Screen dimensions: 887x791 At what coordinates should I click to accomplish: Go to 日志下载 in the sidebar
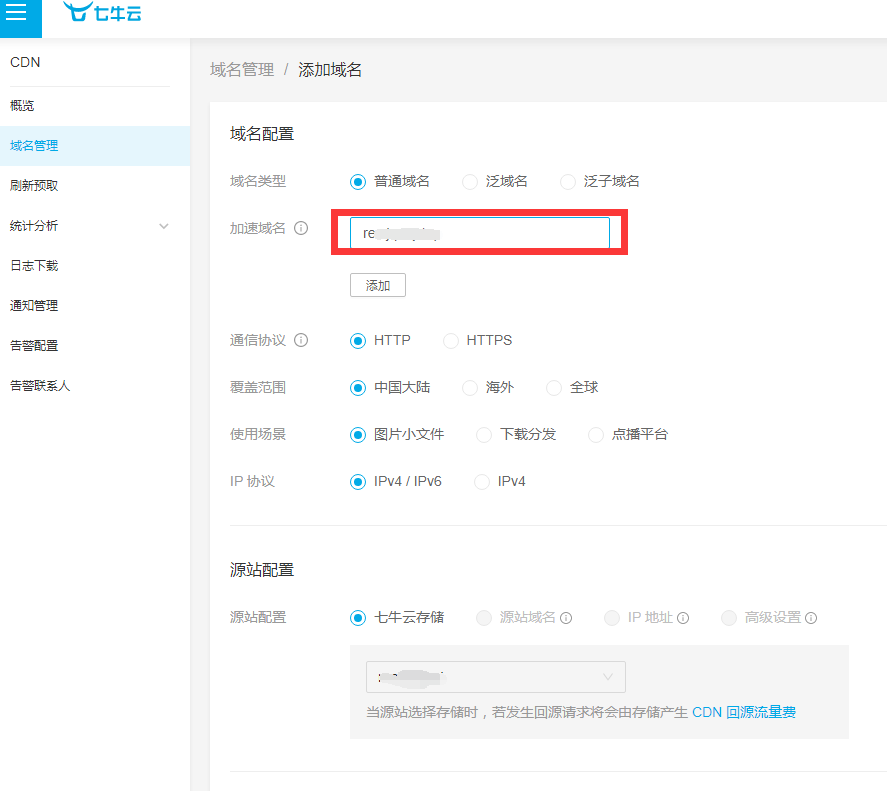[34, 266]
